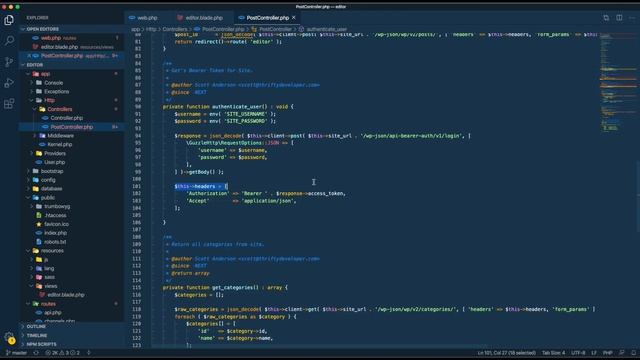Viewport: 640px width, 360px height.
Task: Click authenticate_user in breadcrumb
Action: pyautogui.click(x=327, y=29)
